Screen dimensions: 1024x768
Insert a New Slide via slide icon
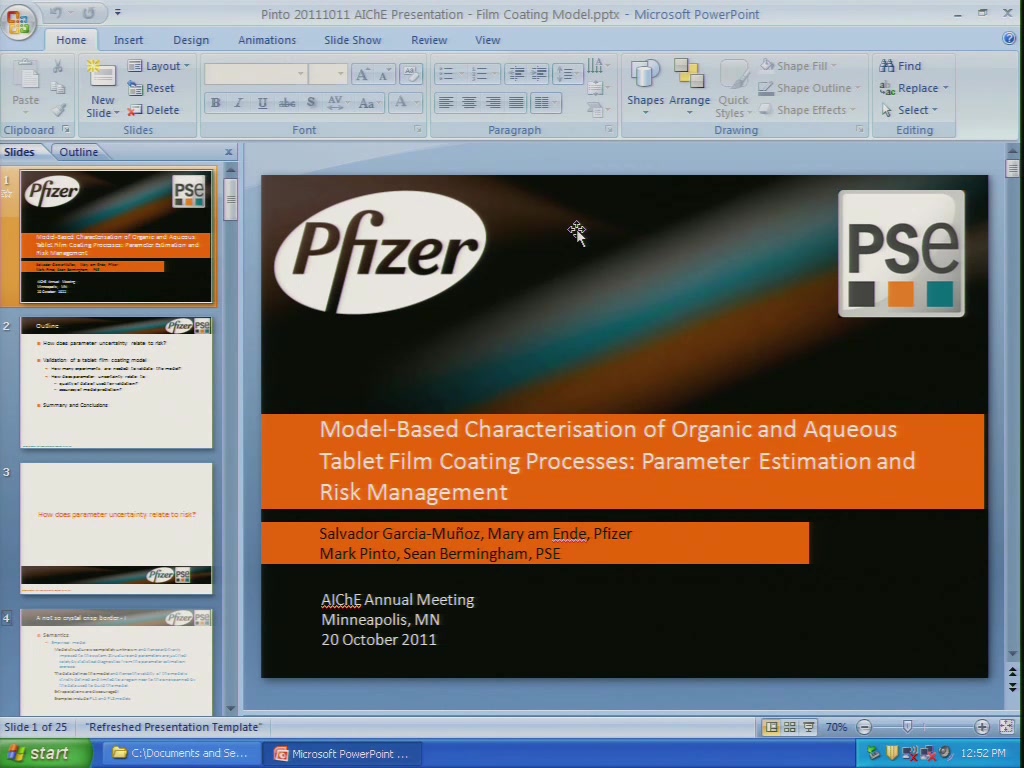pos(102,76)
